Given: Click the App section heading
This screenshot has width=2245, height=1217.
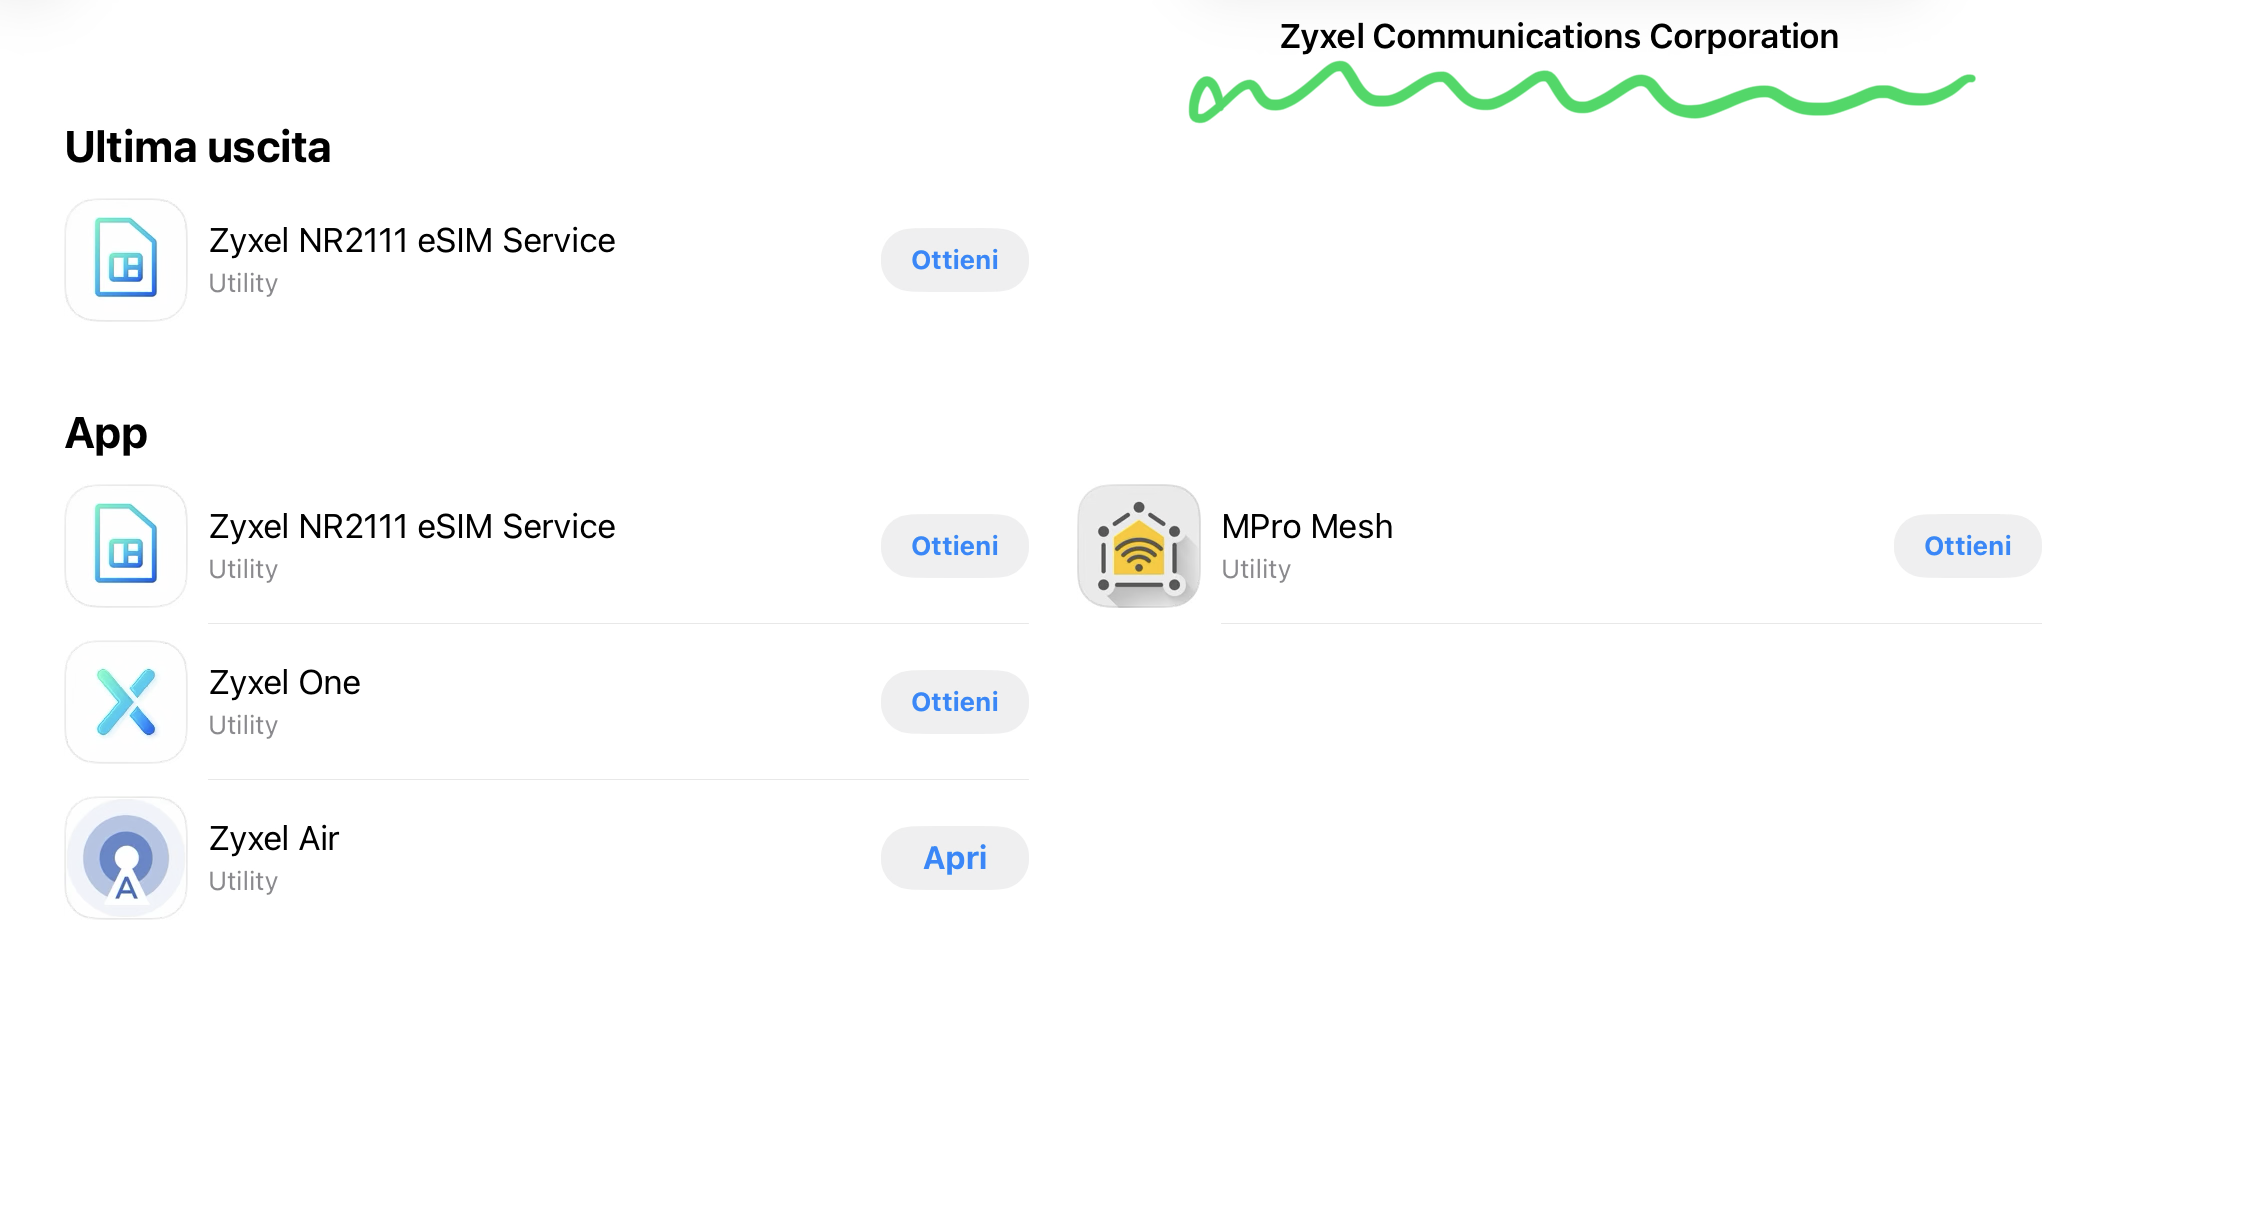Looking at the screenshot, I should pyautogui.click(x=106, y=434).
